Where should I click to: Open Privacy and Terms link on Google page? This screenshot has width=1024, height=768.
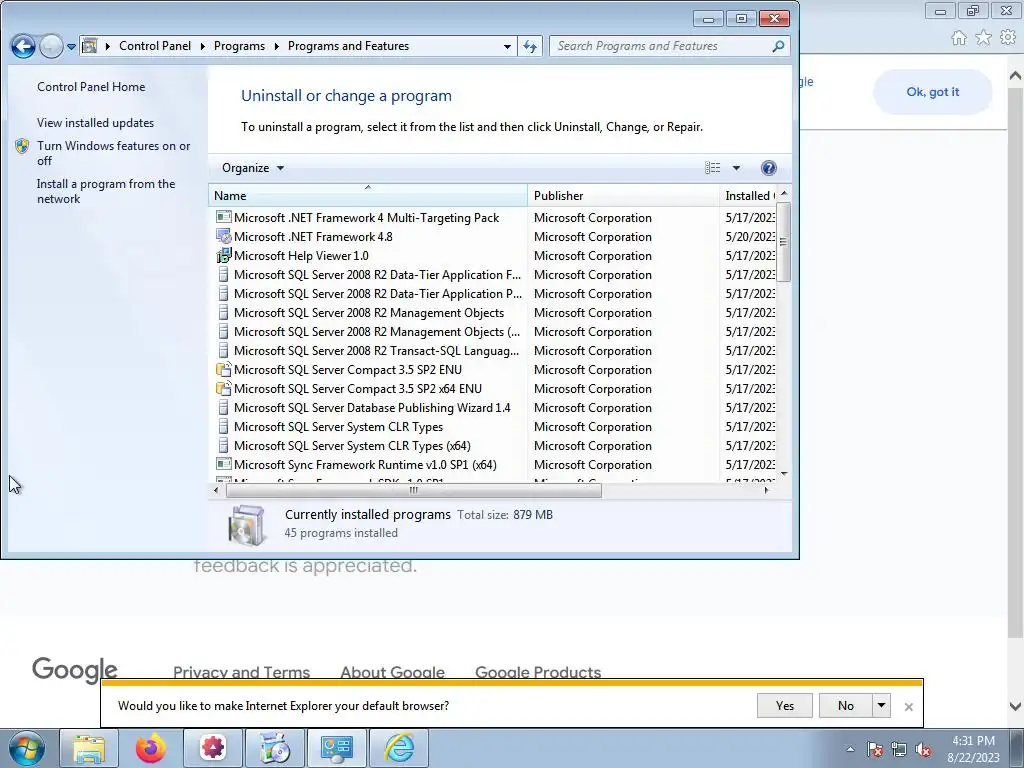tap(241, 671)
